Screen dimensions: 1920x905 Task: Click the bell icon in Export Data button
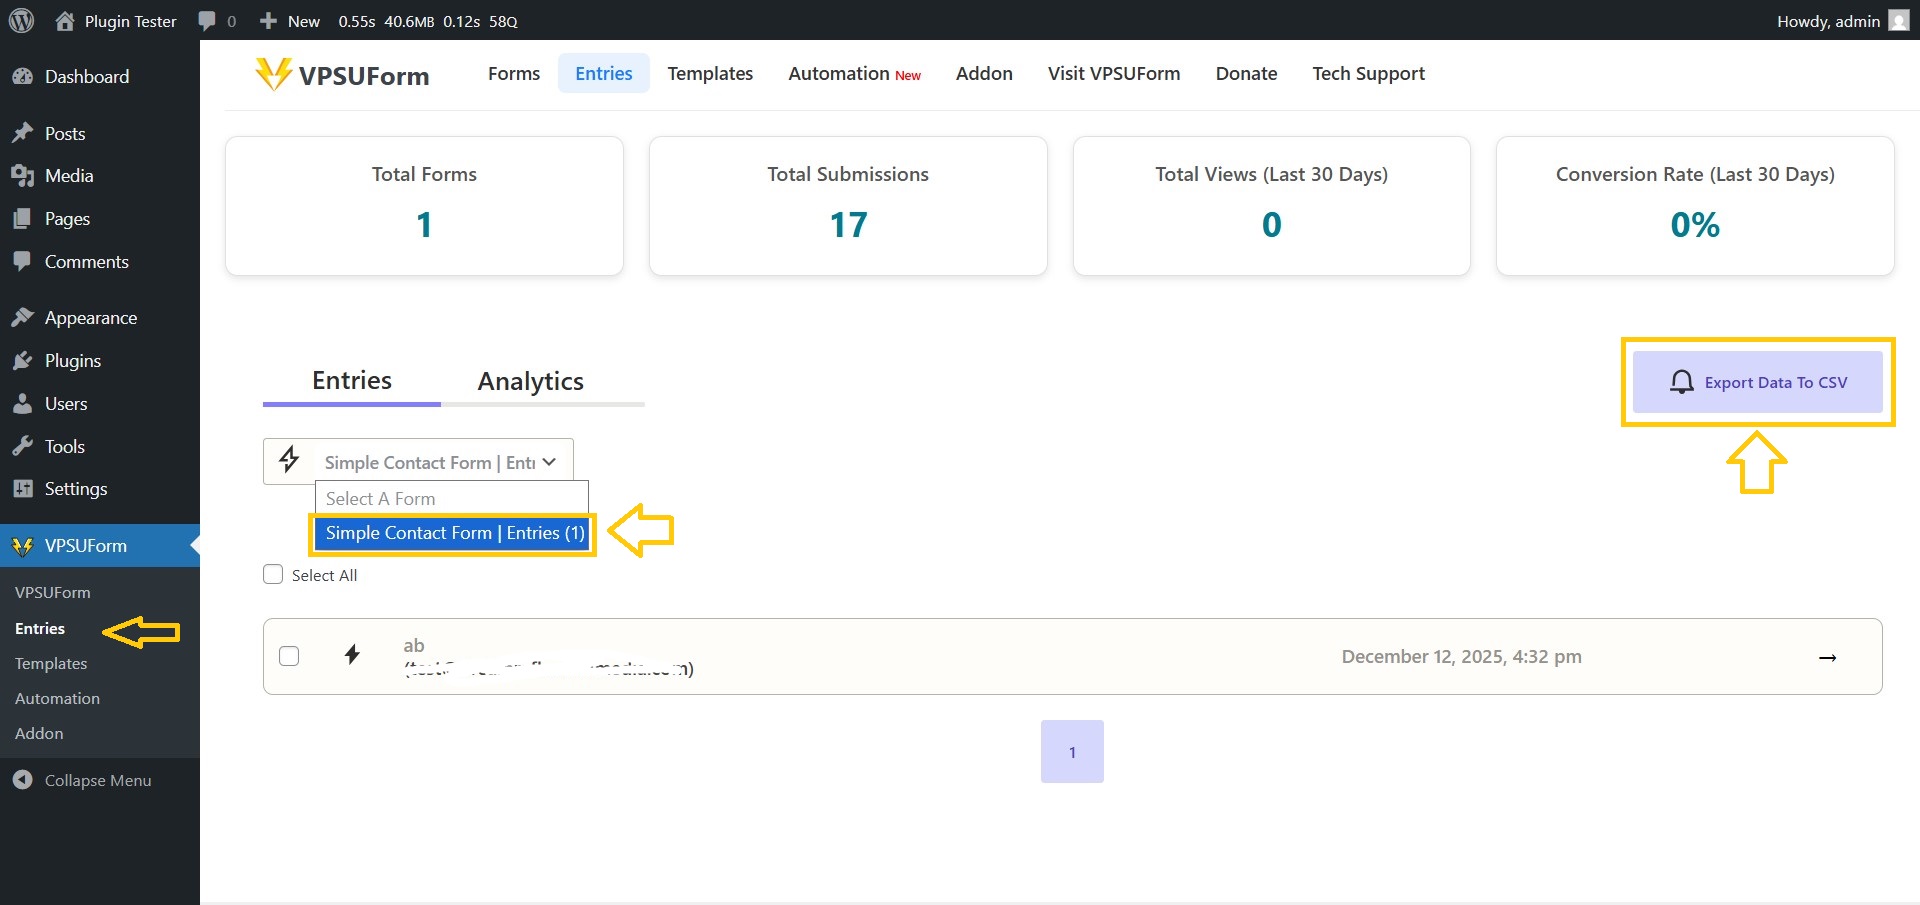(x=1681, y=382)
